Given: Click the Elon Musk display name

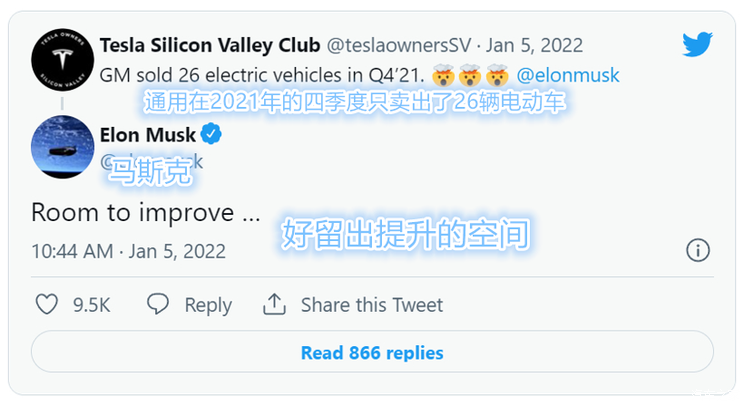Looking at the screenshot, I should coord(148,134).
